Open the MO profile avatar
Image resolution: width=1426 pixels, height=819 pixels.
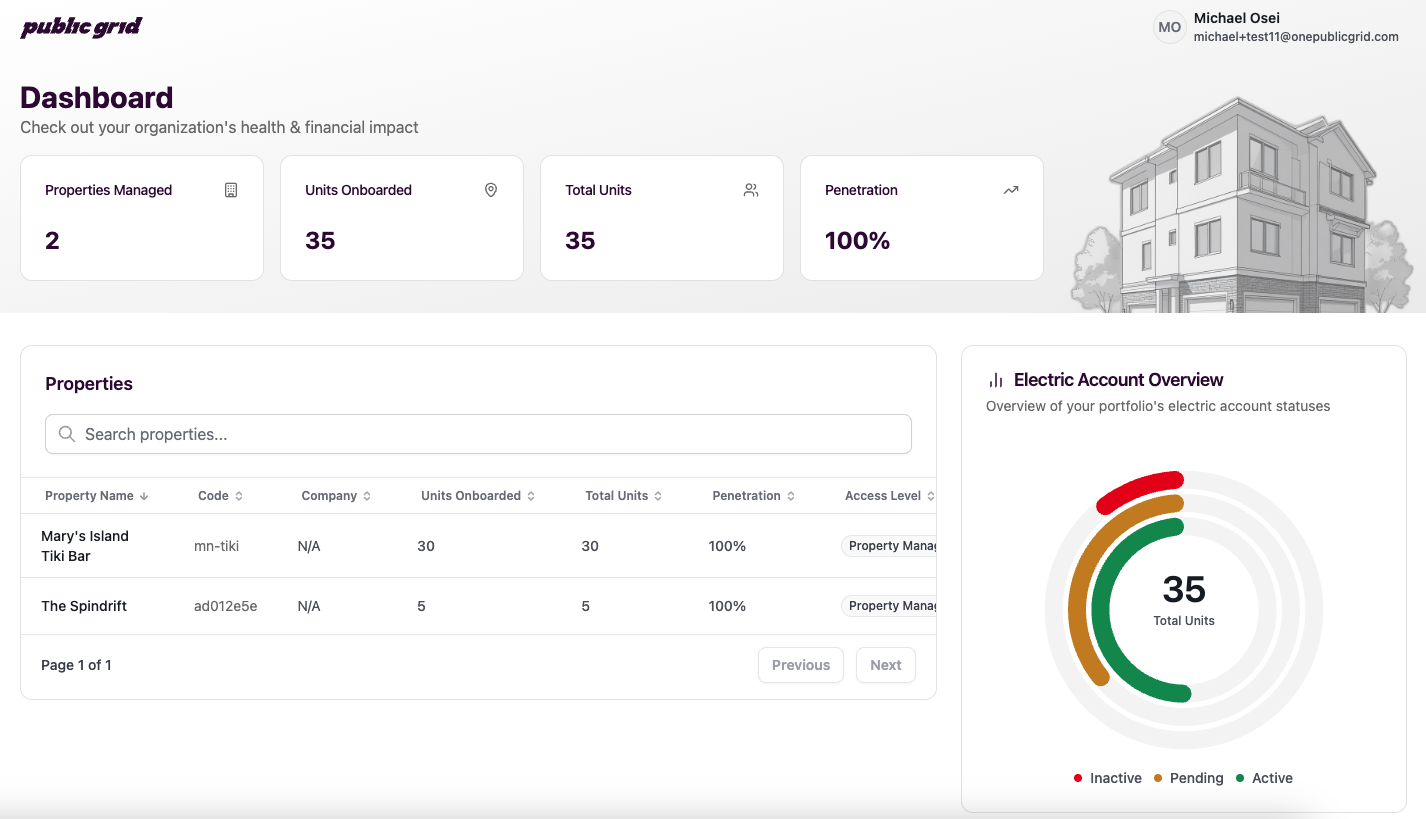[x=1169, y=27]
